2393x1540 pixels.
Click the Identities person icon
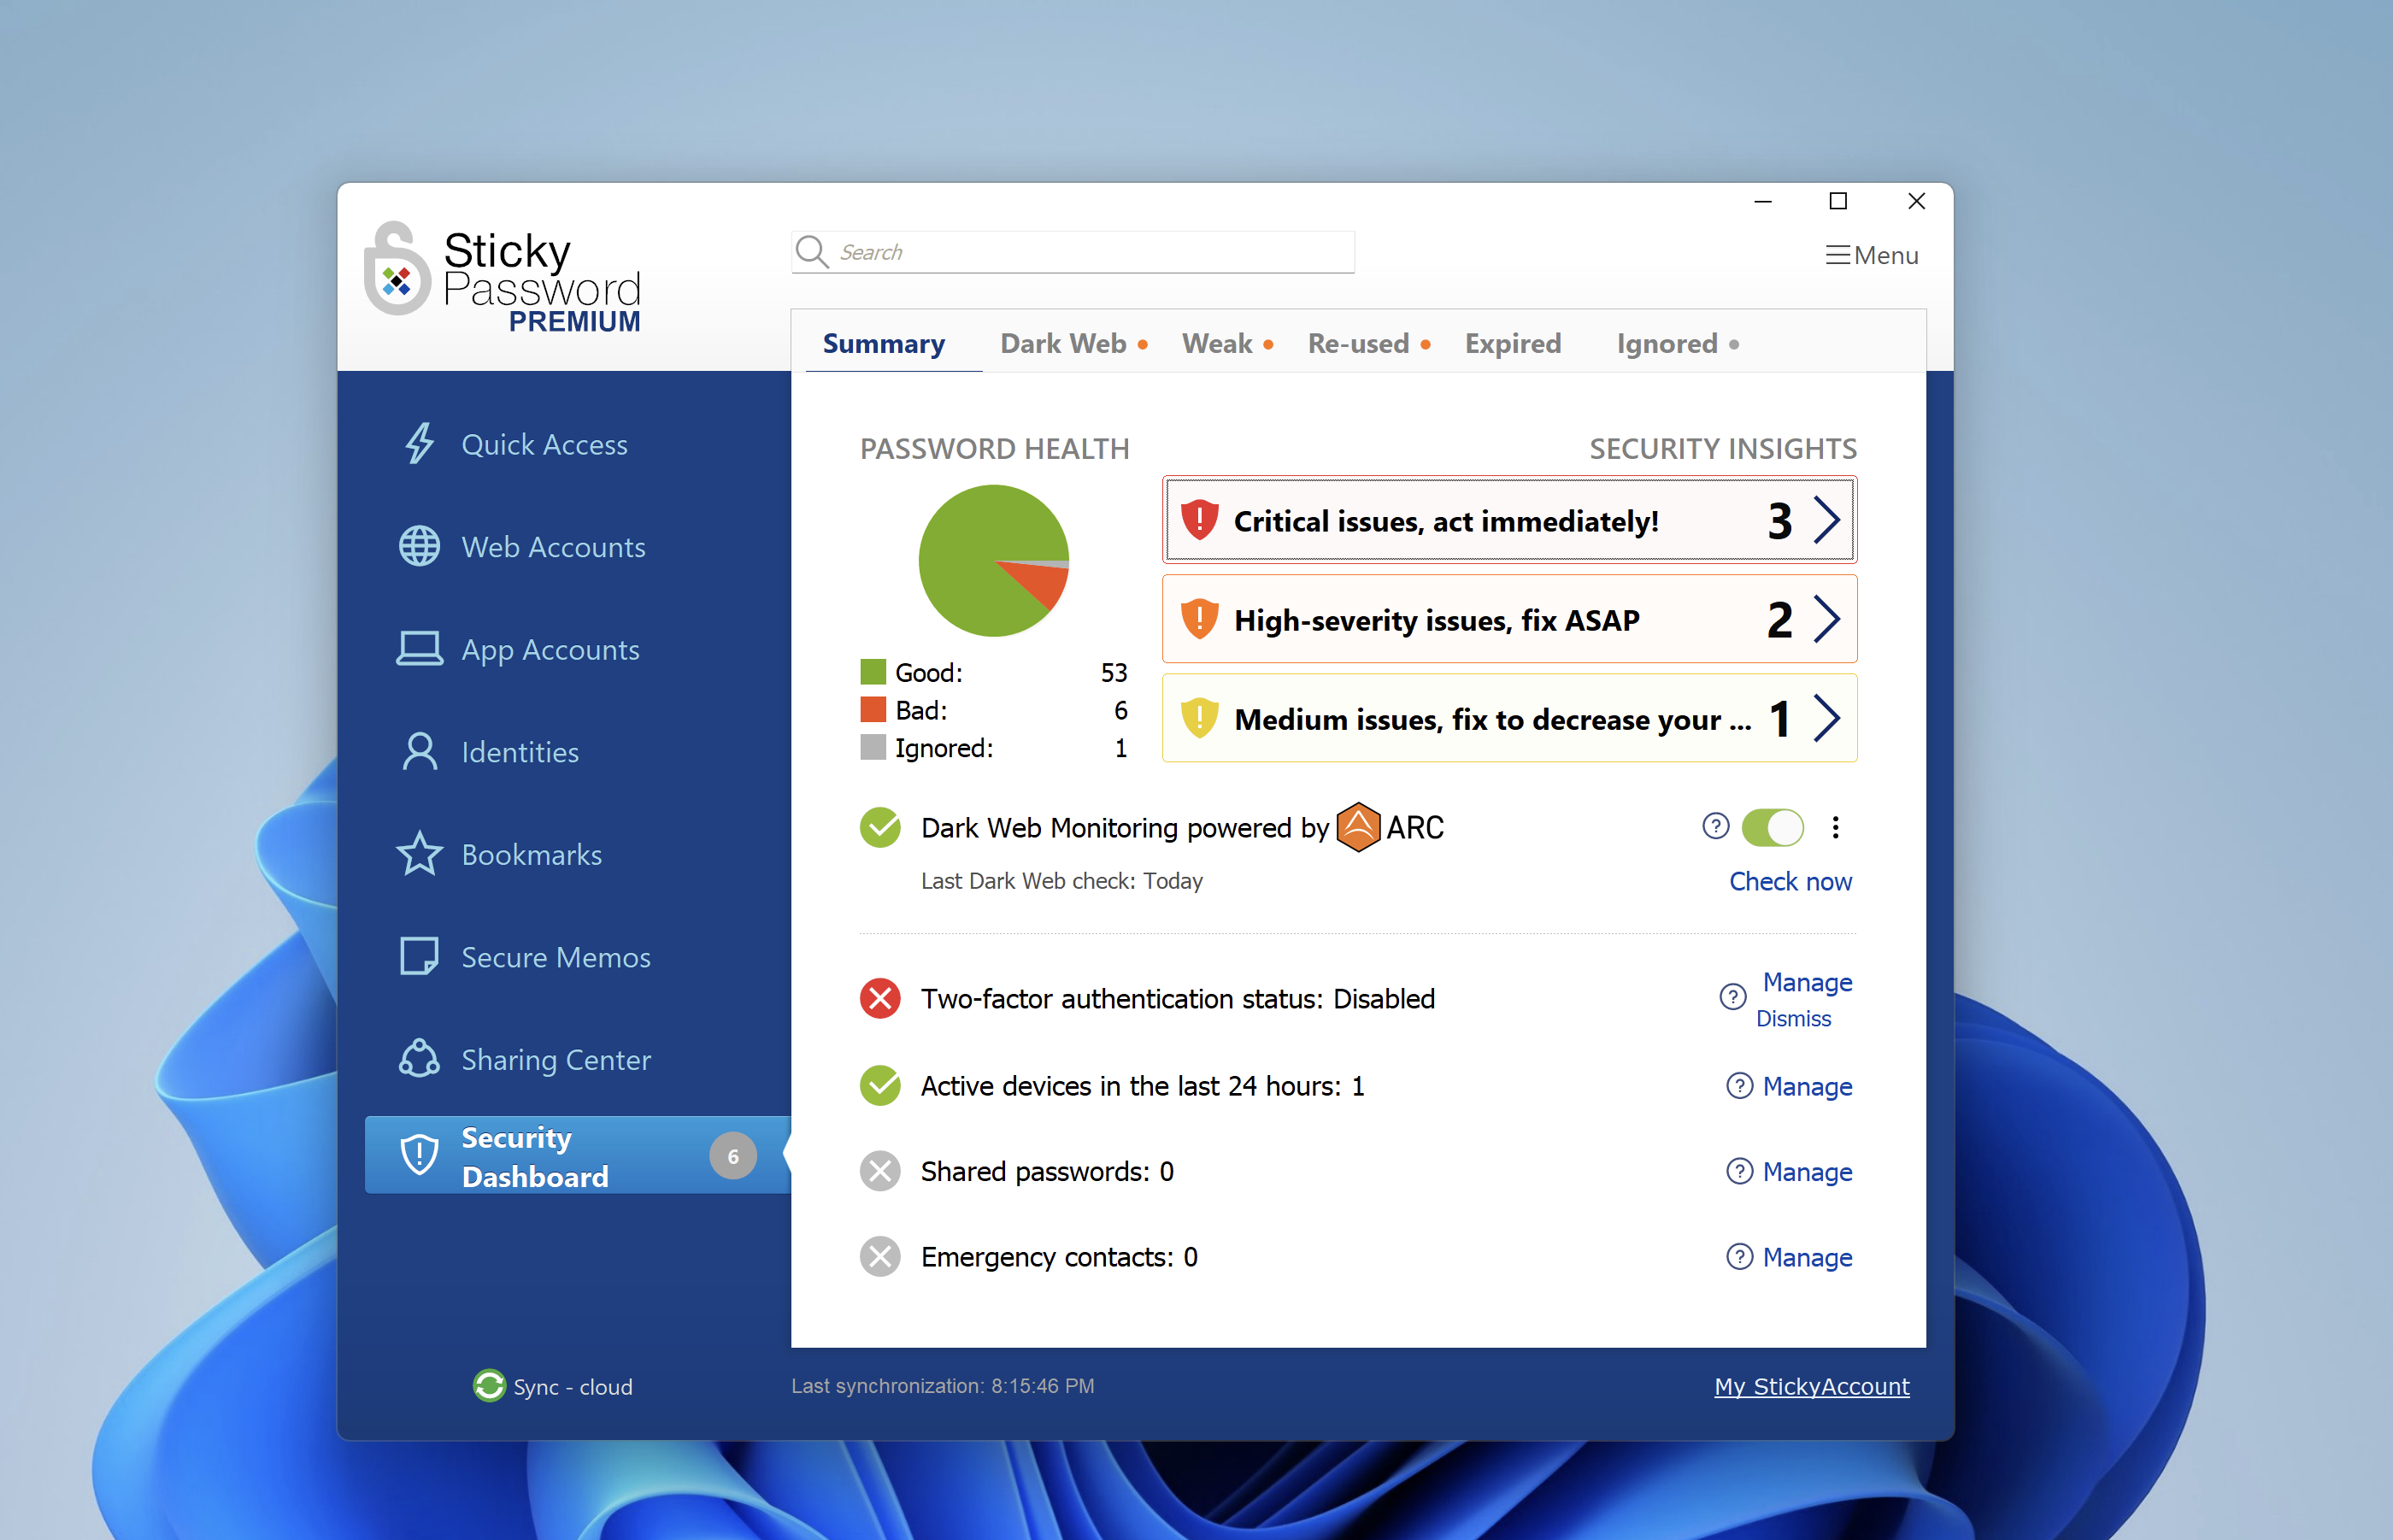pos(419,751)
